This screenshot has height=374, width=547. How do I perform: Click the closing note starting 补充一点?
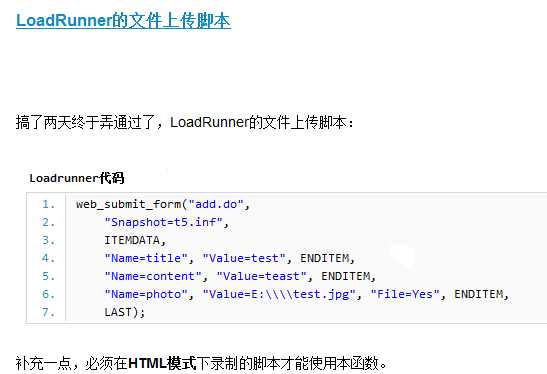tap(202, 363)
